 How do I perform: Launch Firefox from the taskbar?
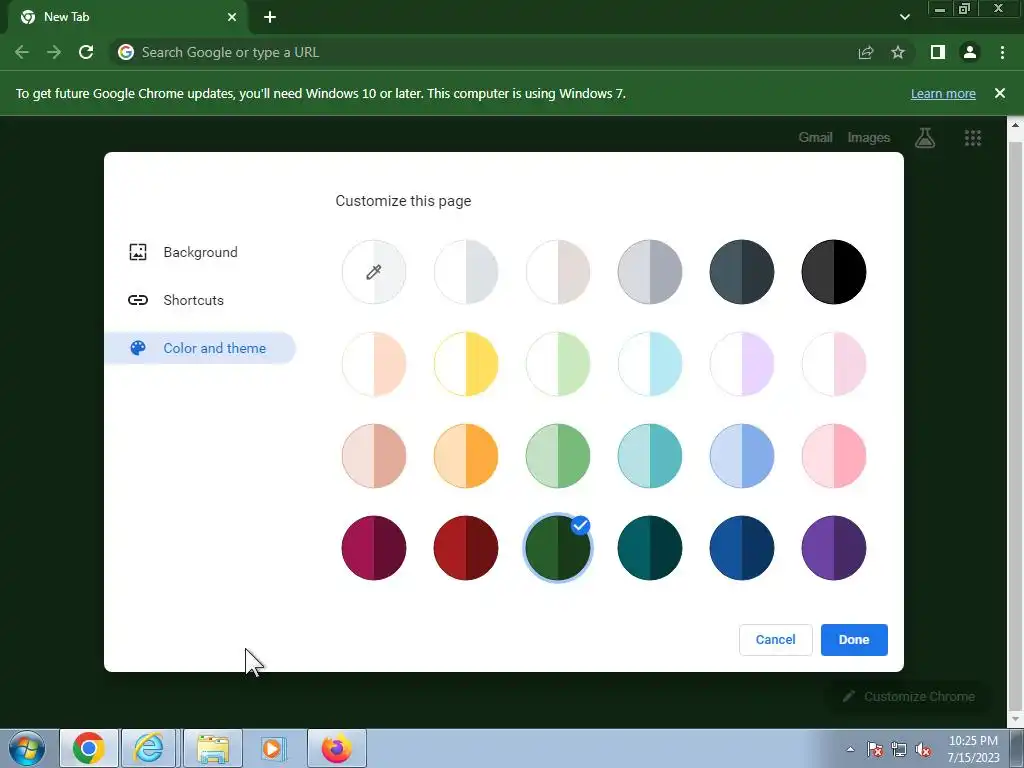coord(336,748)
